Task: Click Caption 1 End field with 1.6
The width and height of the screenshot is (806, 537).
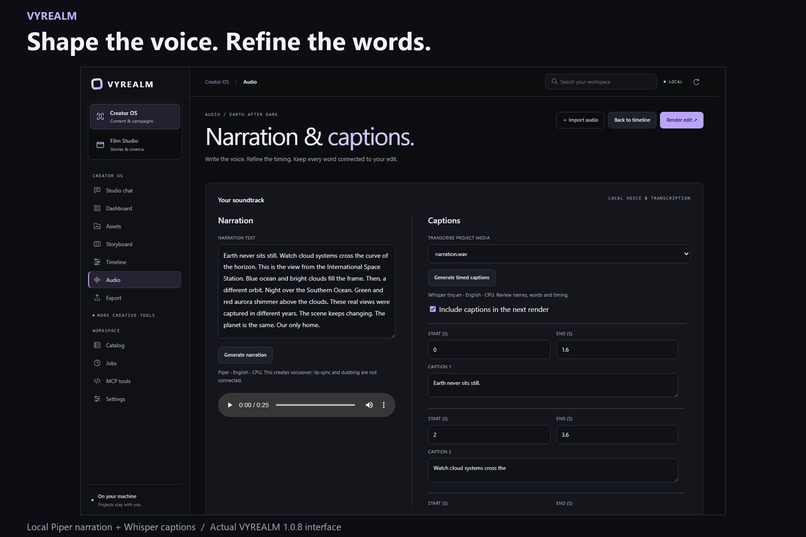Action: pos(617,349)
